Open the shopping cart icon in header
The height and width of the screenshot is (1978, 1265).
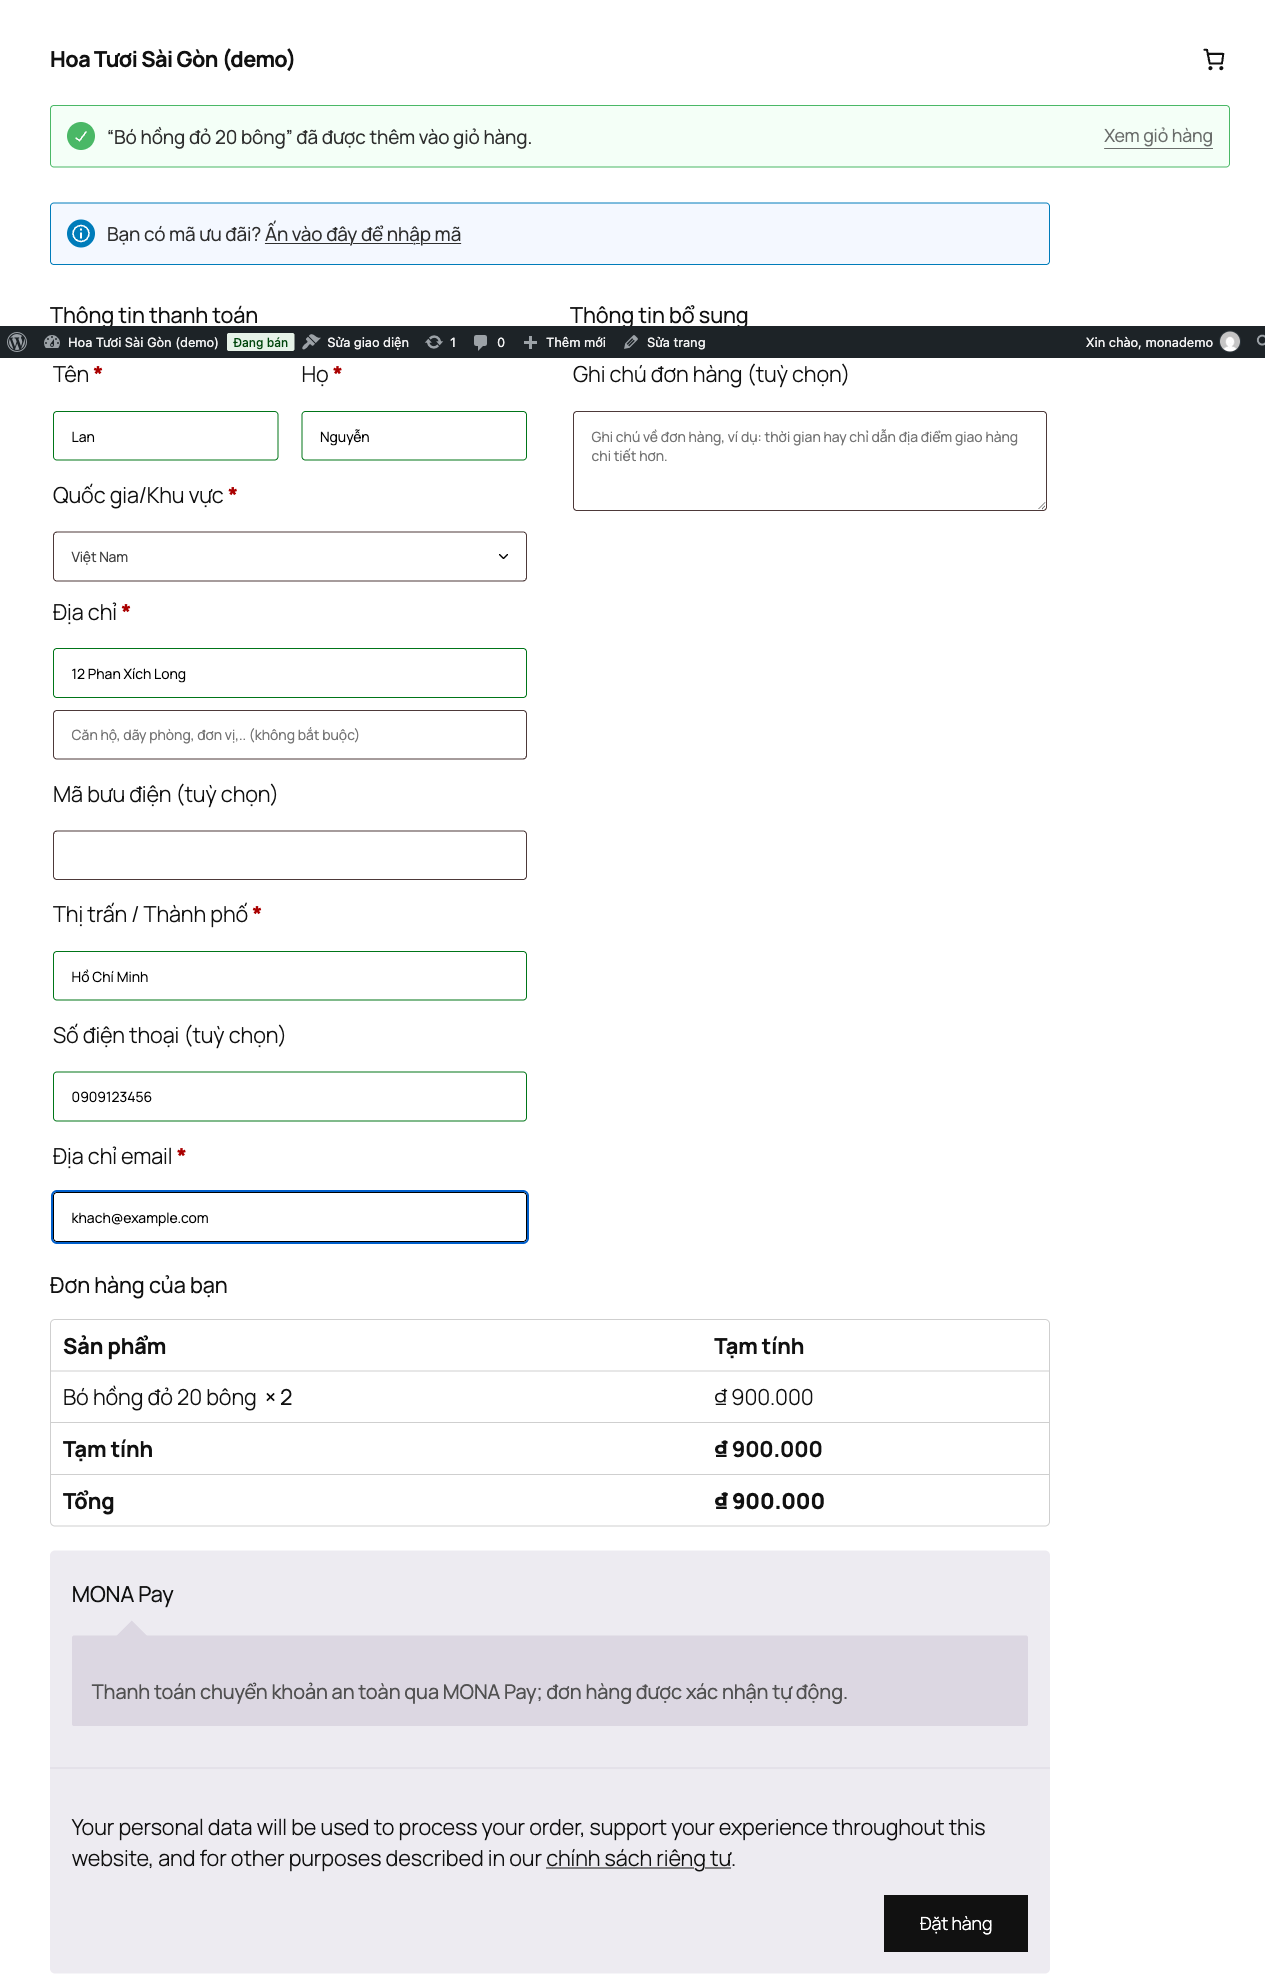click(1214, 60)
